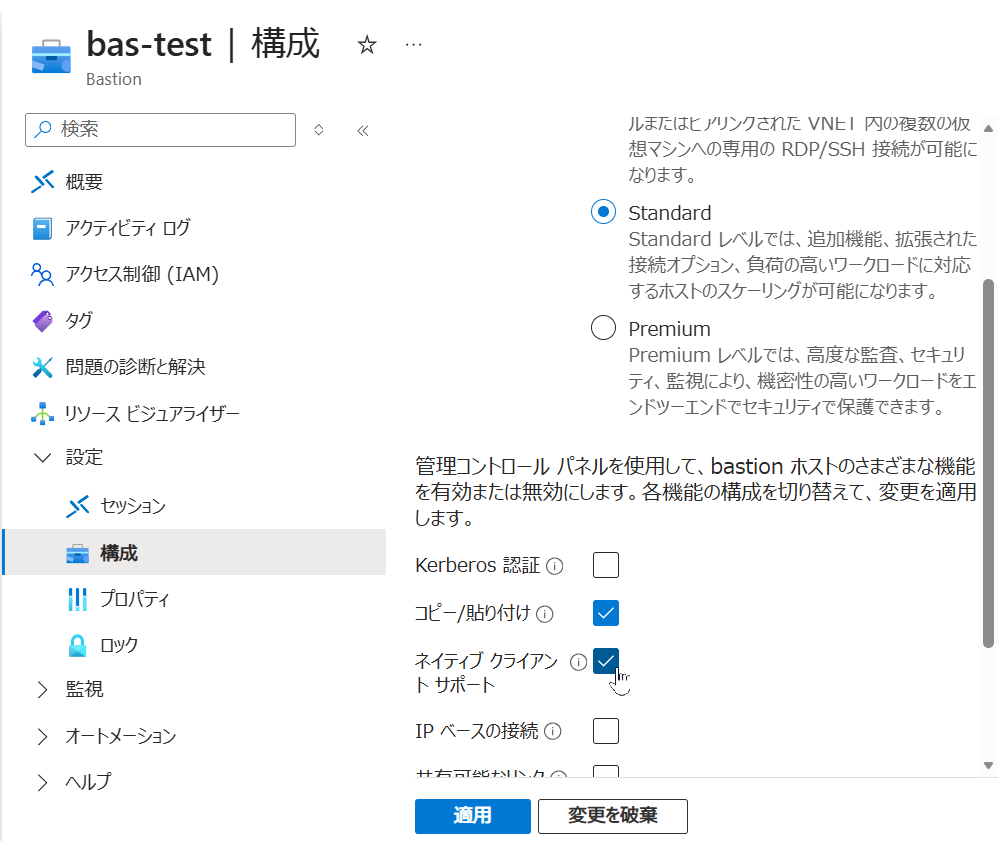Open the セッション menu item
This screenshot has height=841, width=999.
132,506
